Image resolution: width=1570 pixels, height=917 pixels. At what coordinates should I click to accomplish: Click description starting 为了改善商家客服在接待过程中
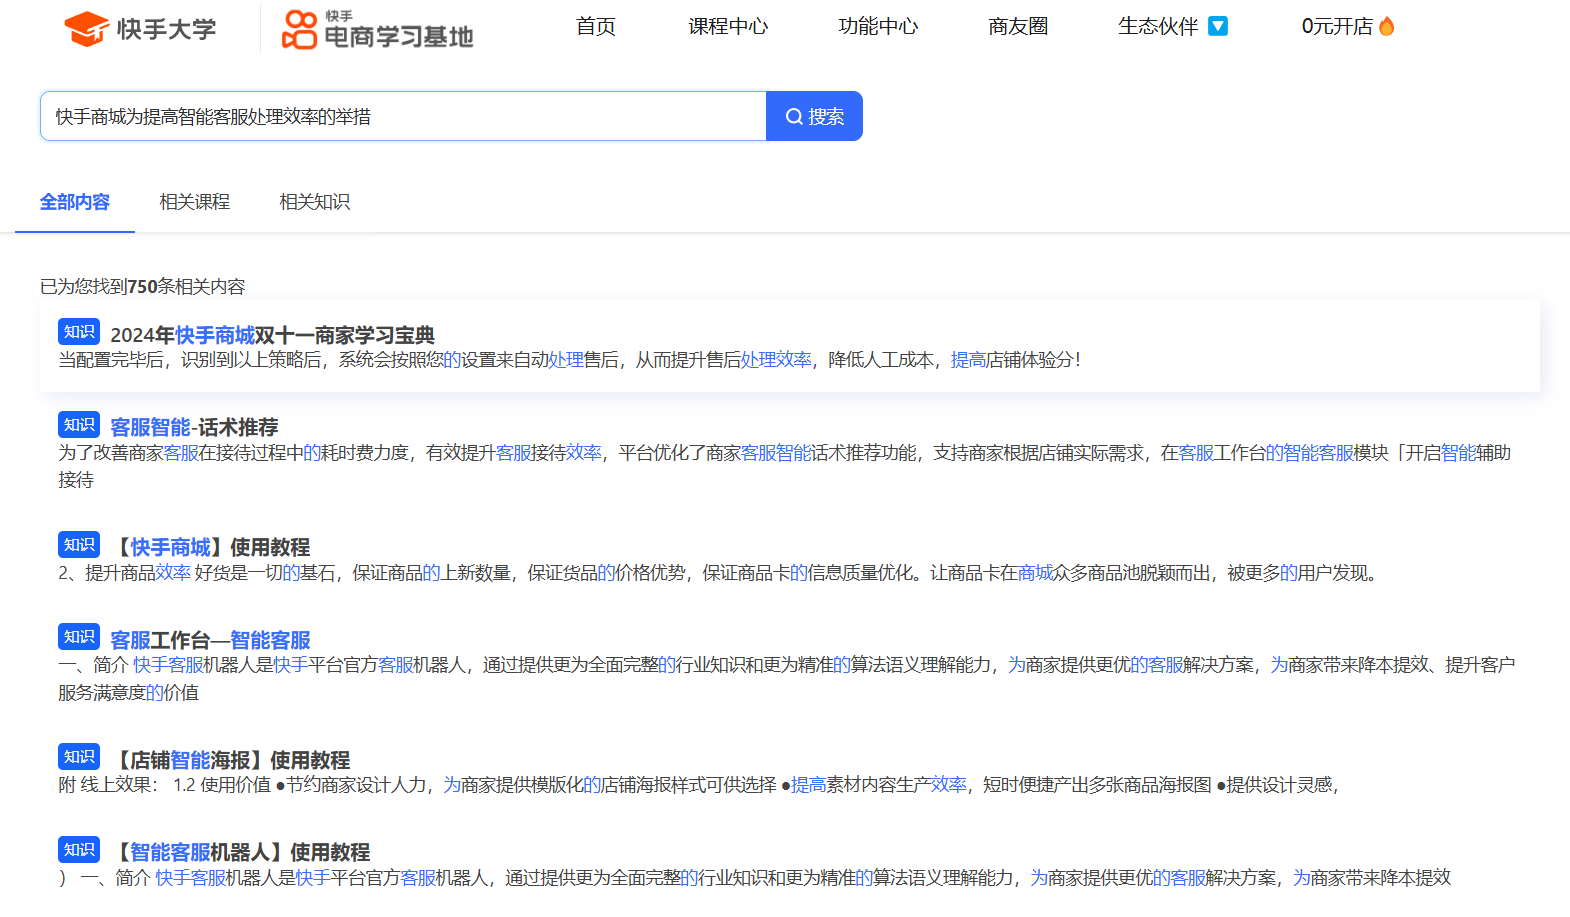pyautogui.click(x=784, y=466)
